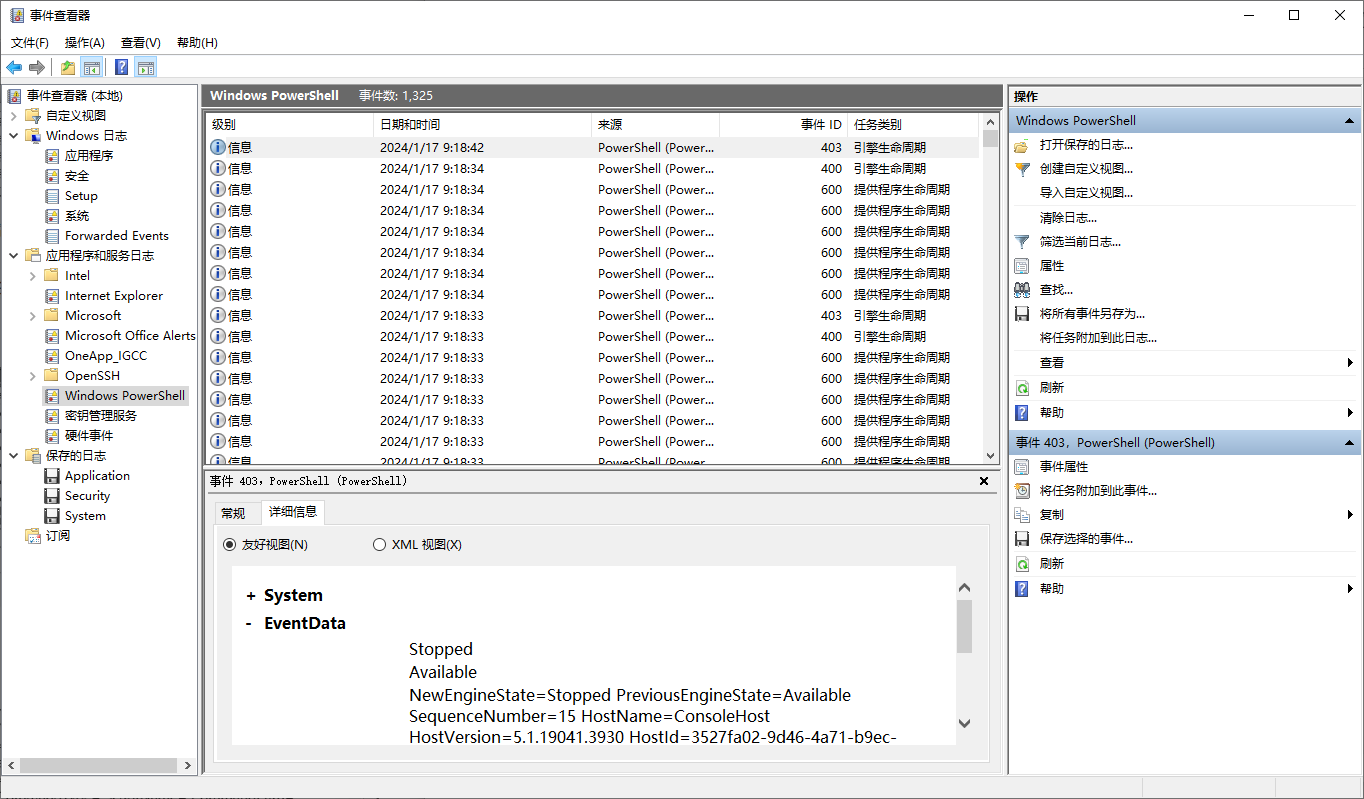Select Setup log in tree
1364x799 pixels.
(x=81, y=195)
